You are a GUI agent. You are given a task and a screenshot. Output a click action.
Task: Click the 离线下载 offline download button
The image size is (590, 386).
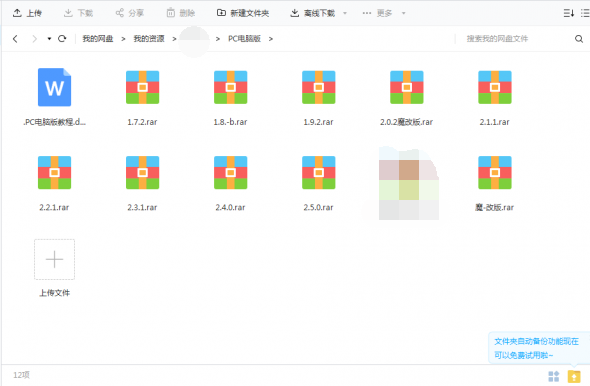point(312,13)
